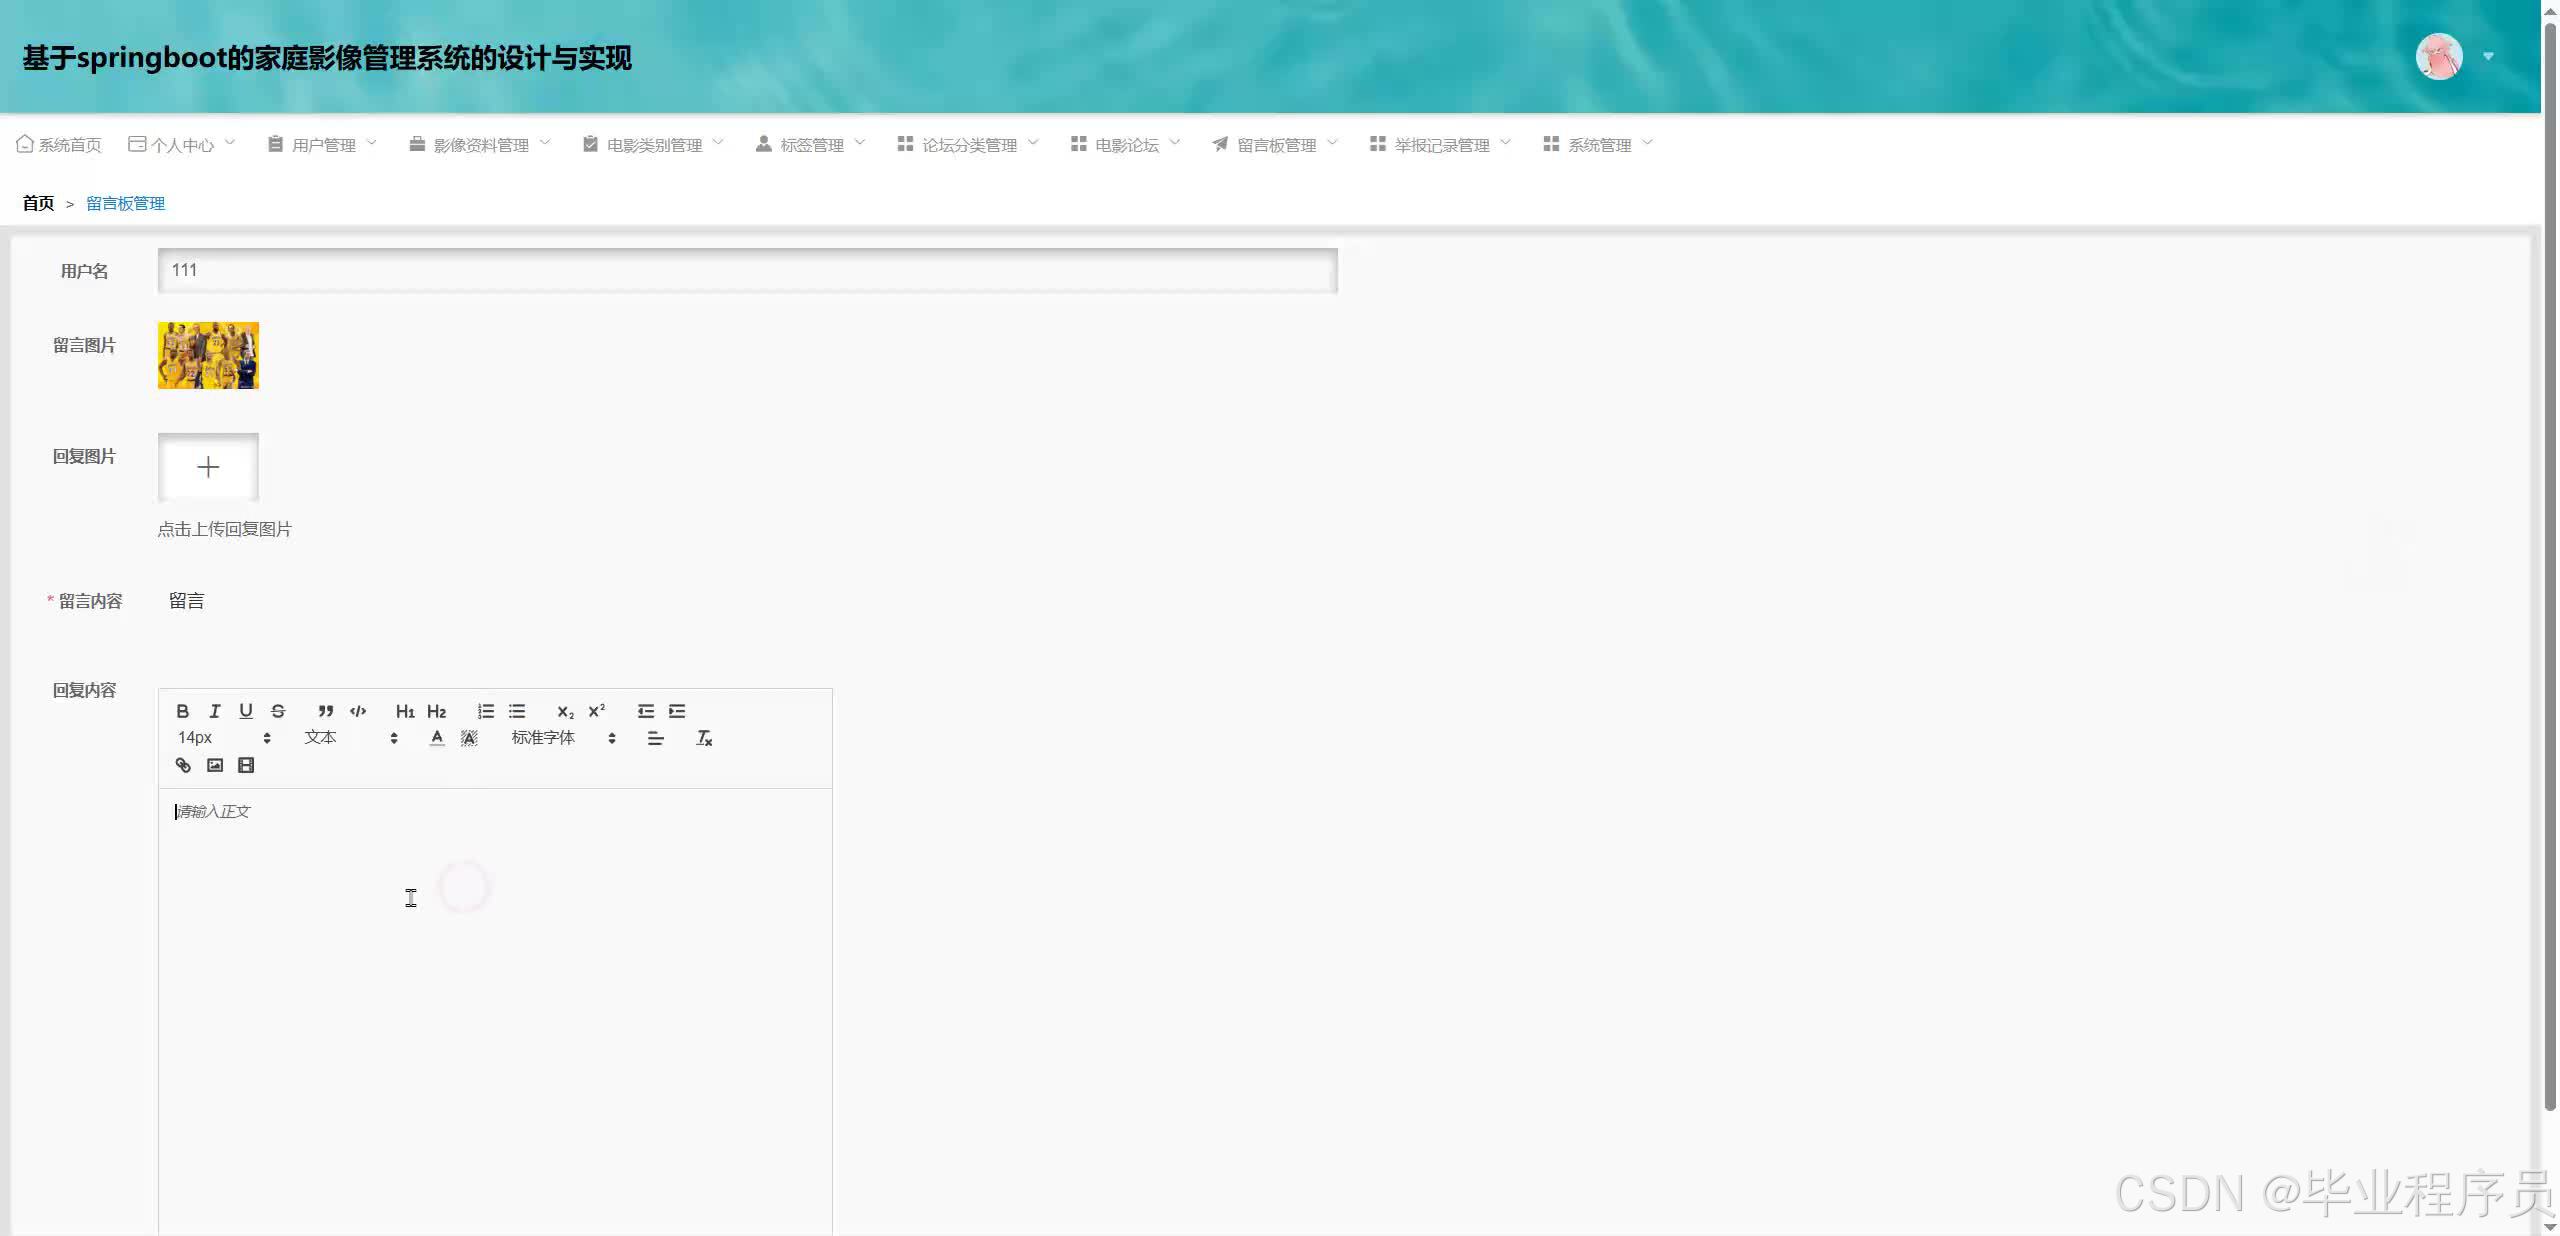Click the 首页 breadcrumb link
The height and width of the screenshot is (1236, 2560).
click(x=38, y=203)
